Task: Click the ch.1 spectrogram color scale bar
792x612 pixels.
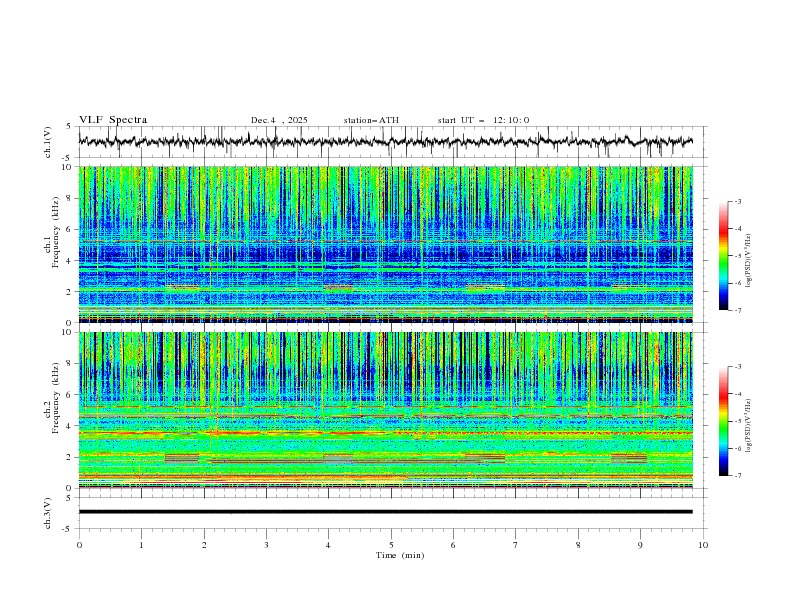Action: click(x=723, y=256)
